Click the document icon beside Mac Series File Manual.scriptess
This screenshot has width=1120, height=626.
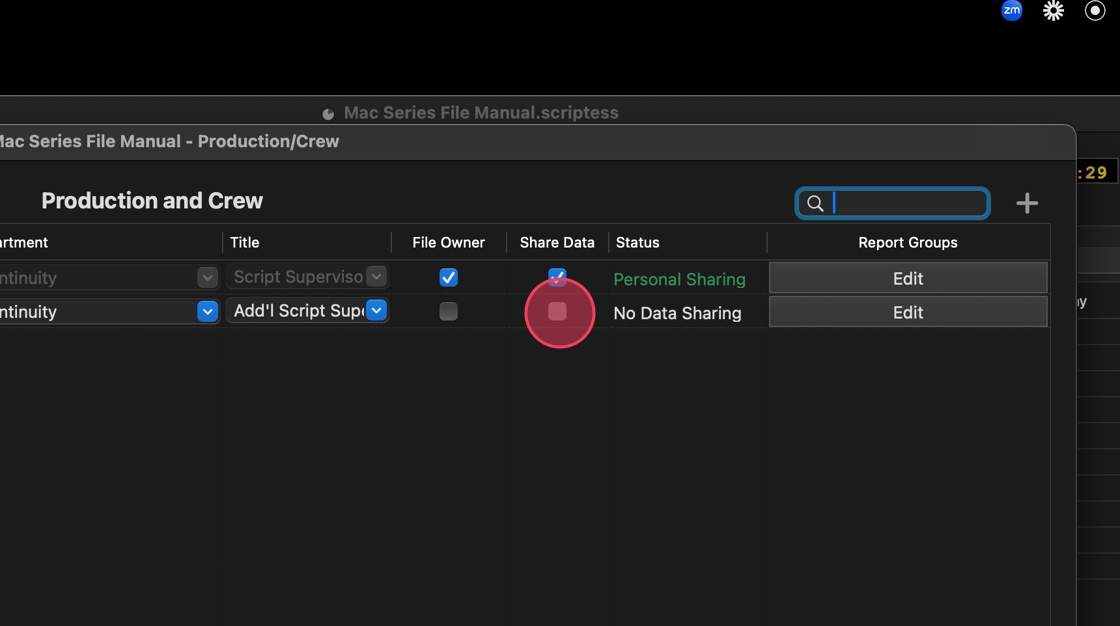[328, 114]
